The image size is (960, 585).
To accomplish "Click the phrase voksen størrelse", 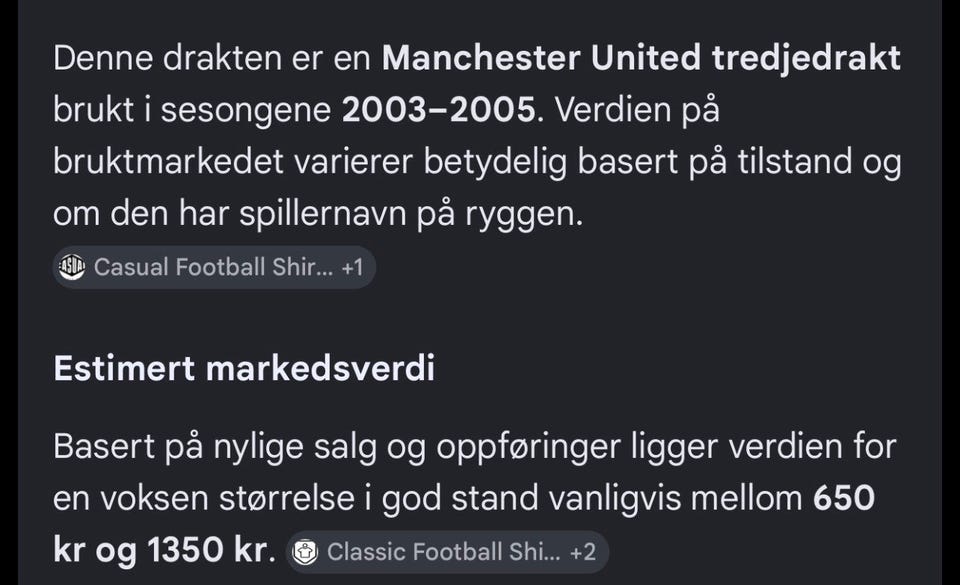I will point(227,498).
